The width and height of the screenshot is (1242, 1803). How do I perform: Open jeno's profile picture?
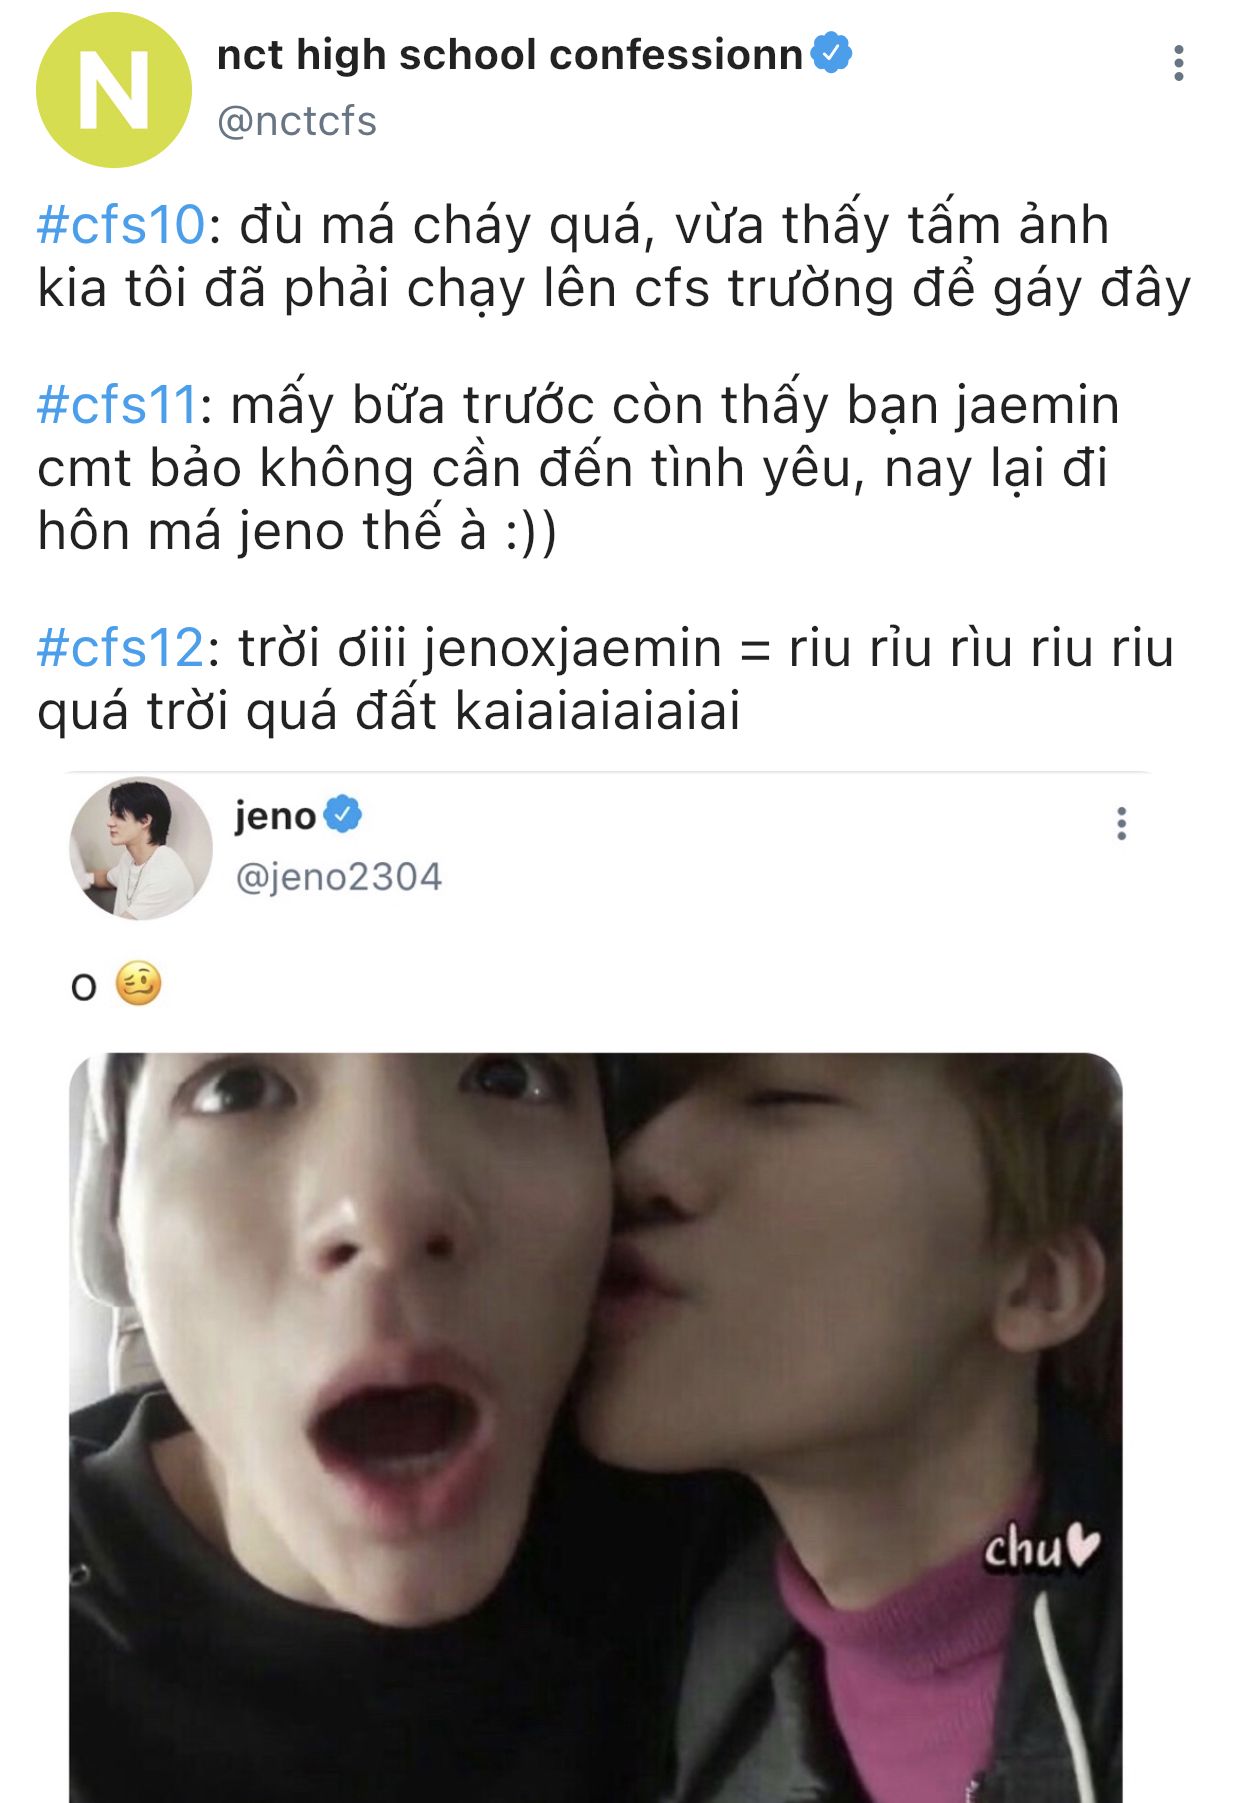(x=141, y=848)
